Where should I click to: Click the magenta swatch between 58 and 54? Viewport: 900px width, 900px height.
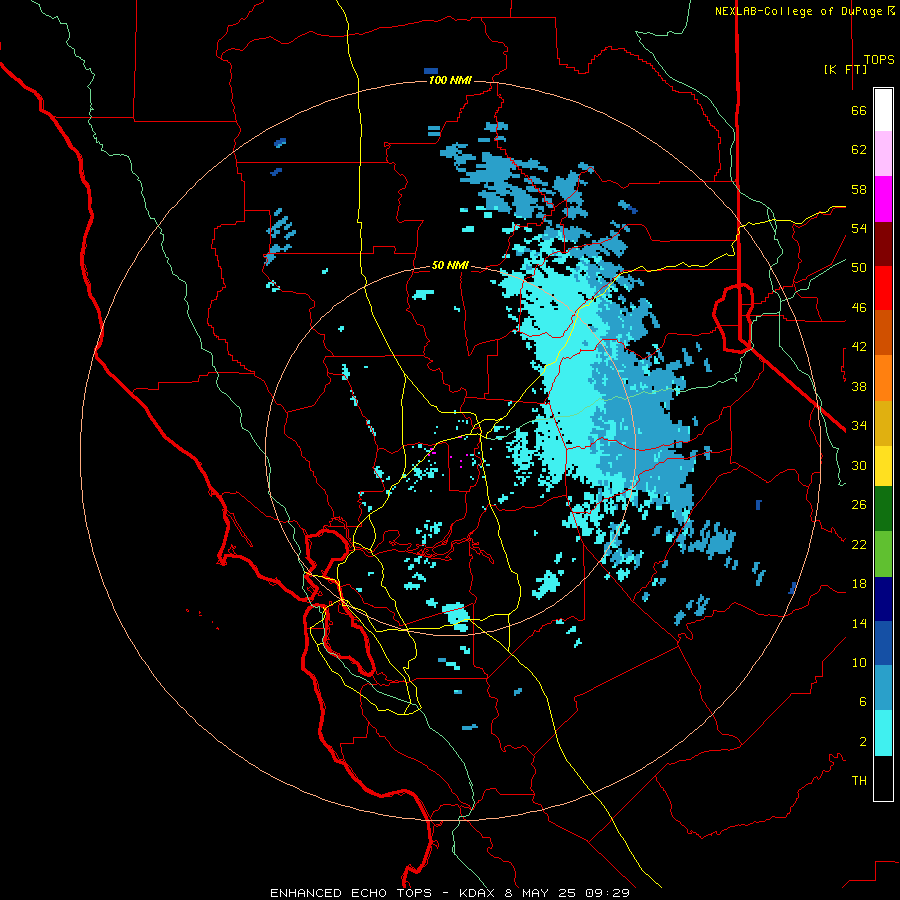pos(883,199)
